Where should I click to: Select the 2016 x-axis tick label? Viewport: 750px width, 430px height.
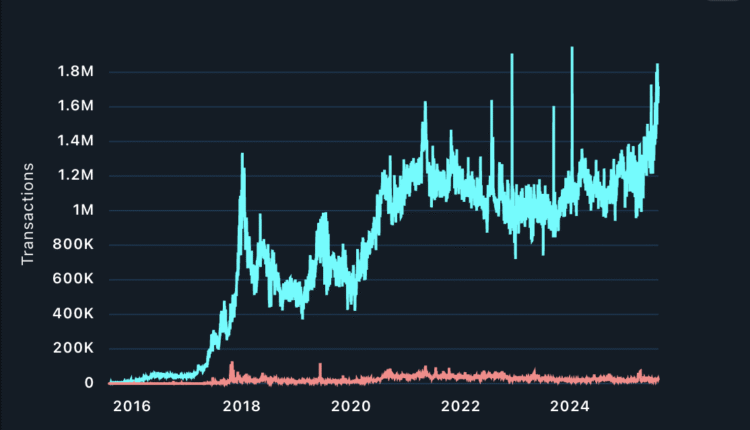132,406
